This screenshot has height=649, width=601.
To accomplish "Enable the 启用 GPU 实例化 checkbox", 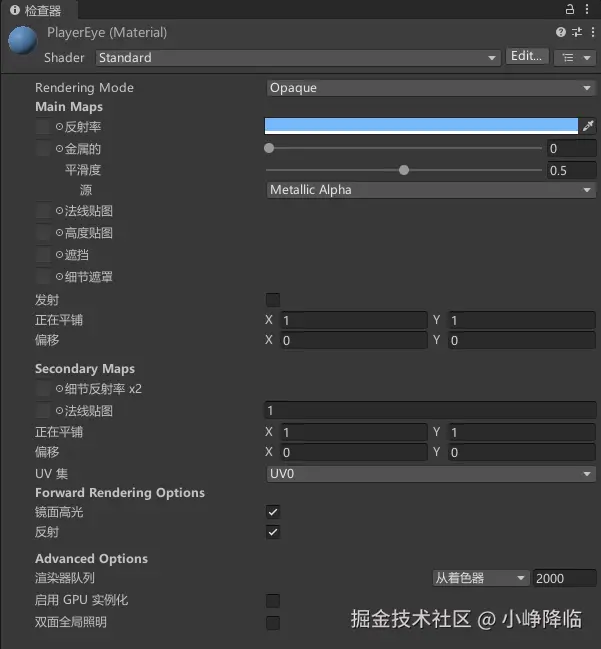I will point(273,601).
